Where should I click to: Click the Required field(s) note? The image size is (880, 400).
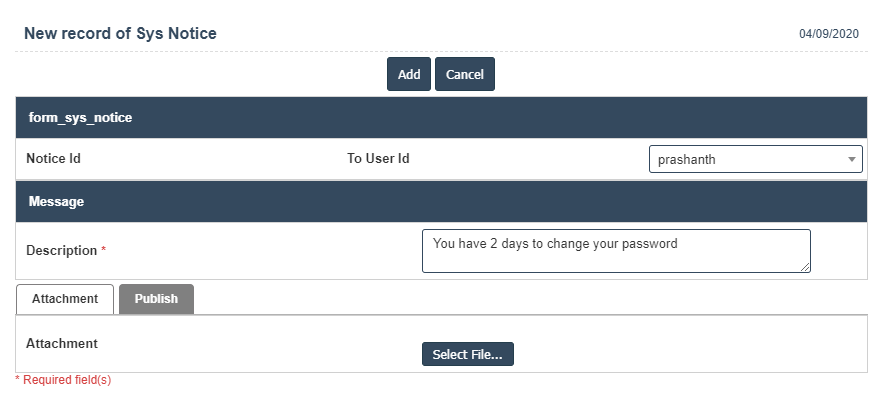67,380
